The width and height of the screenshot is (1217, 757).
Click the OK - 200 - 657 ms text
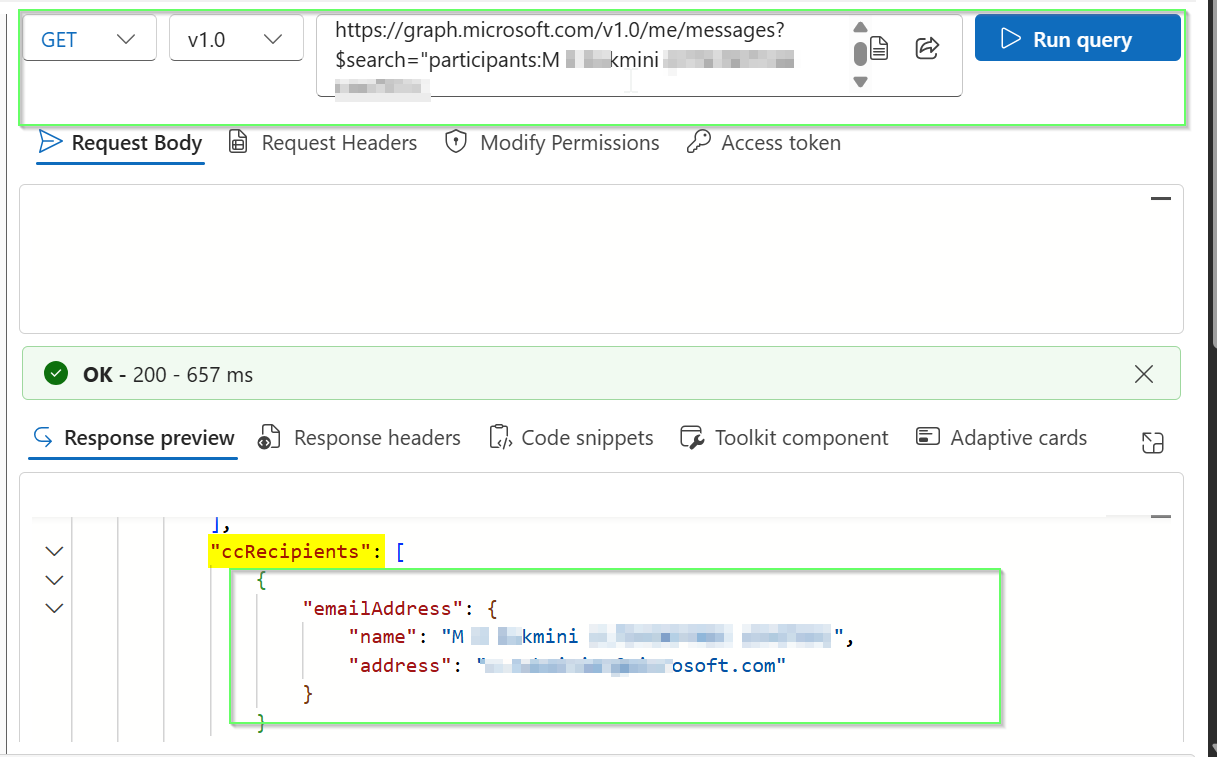coord(168,375)
